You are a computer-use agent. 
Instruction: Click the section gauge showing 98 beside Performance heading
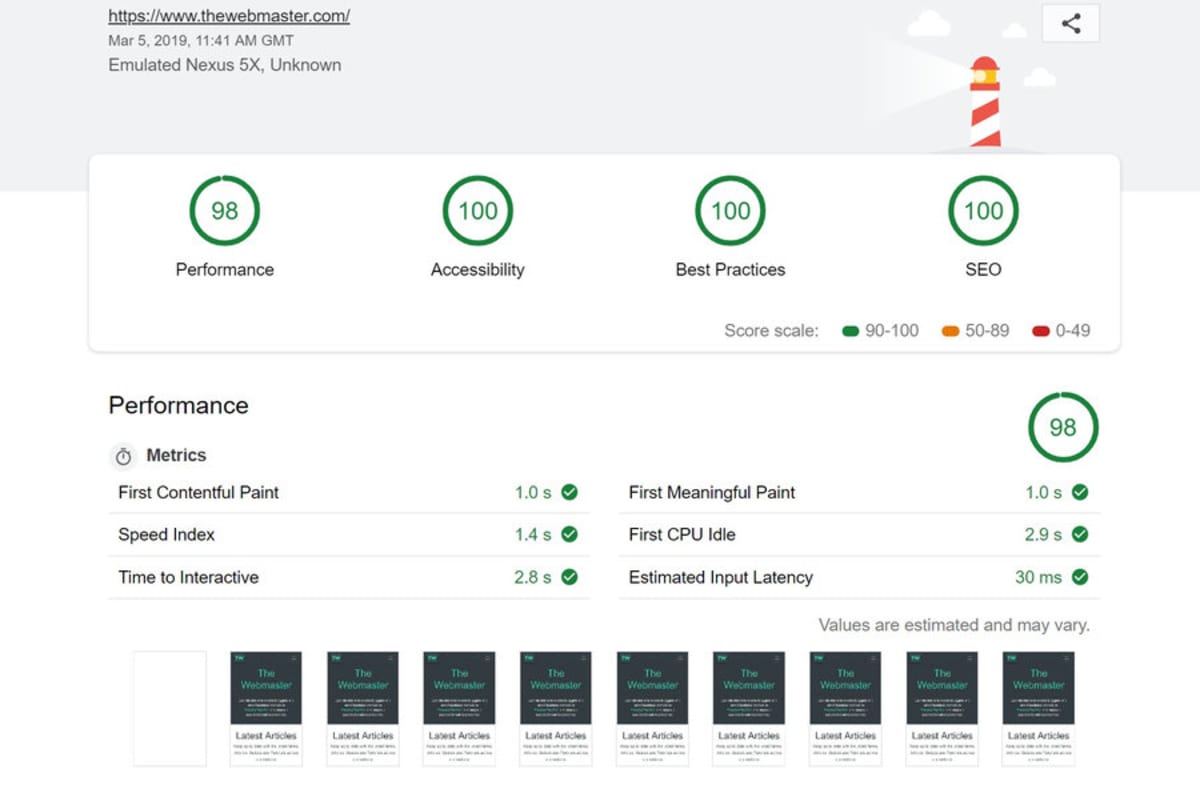point(1063,427)
